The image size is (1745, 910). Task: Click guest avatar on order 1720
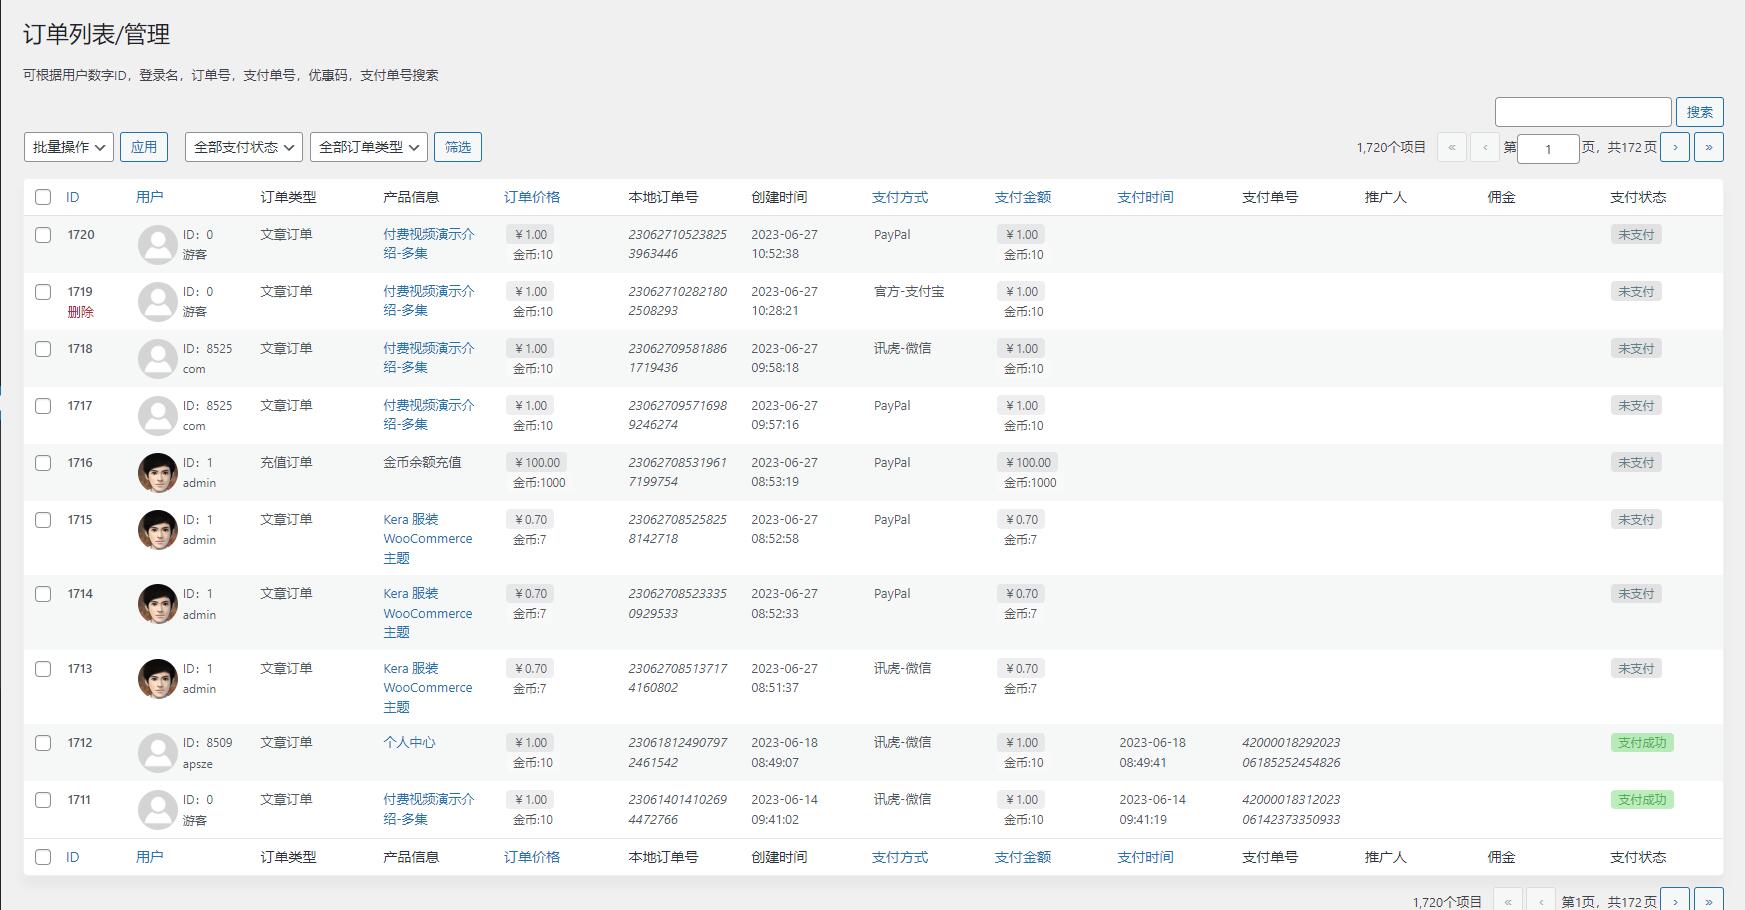point(157,244)
